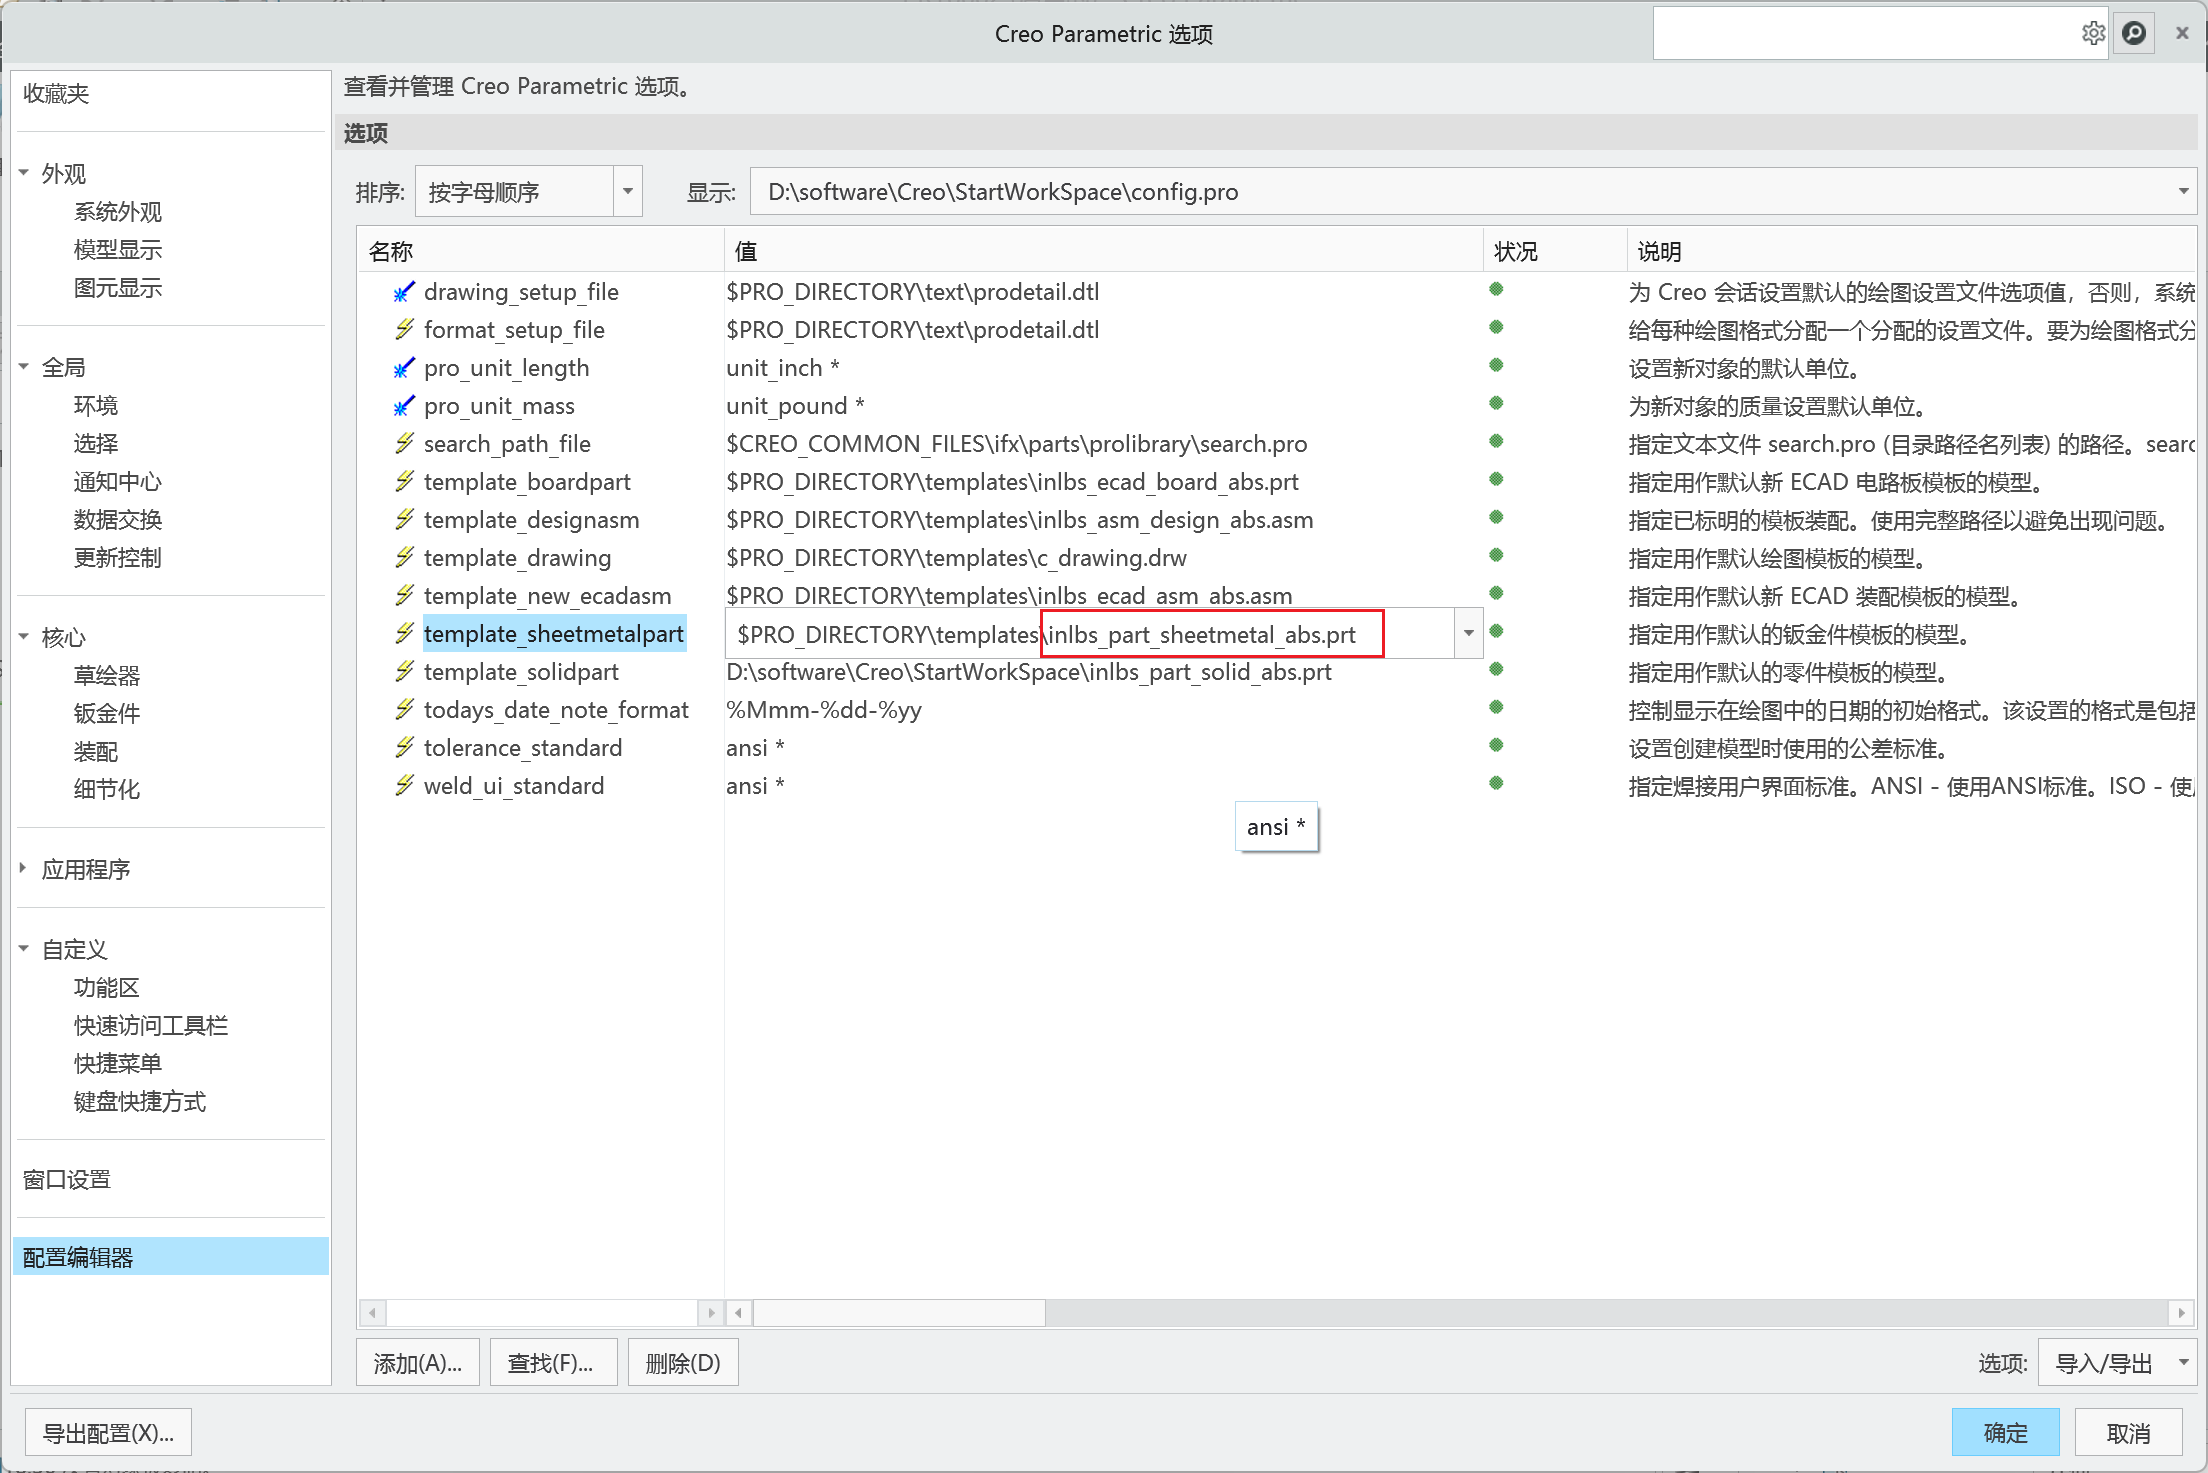
Task: Expand the 应用程序 tree group
Action: (x=24, y=869)
